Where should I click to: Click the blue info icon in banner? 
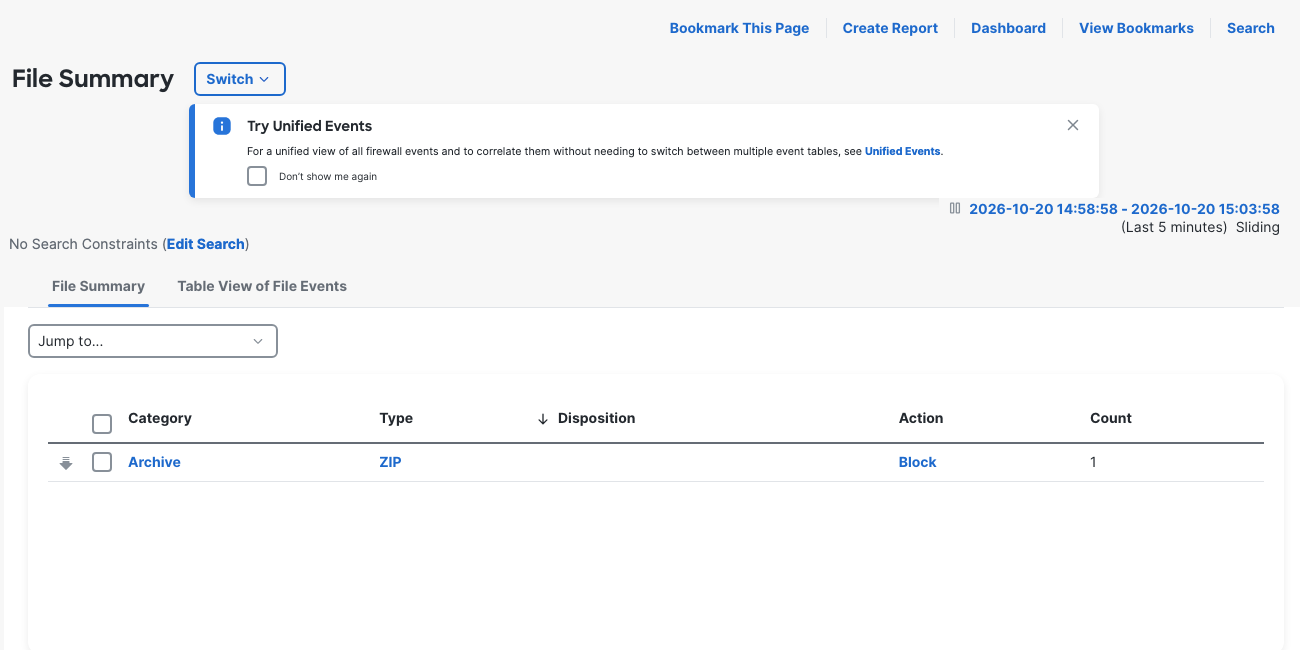pos(222,126)
